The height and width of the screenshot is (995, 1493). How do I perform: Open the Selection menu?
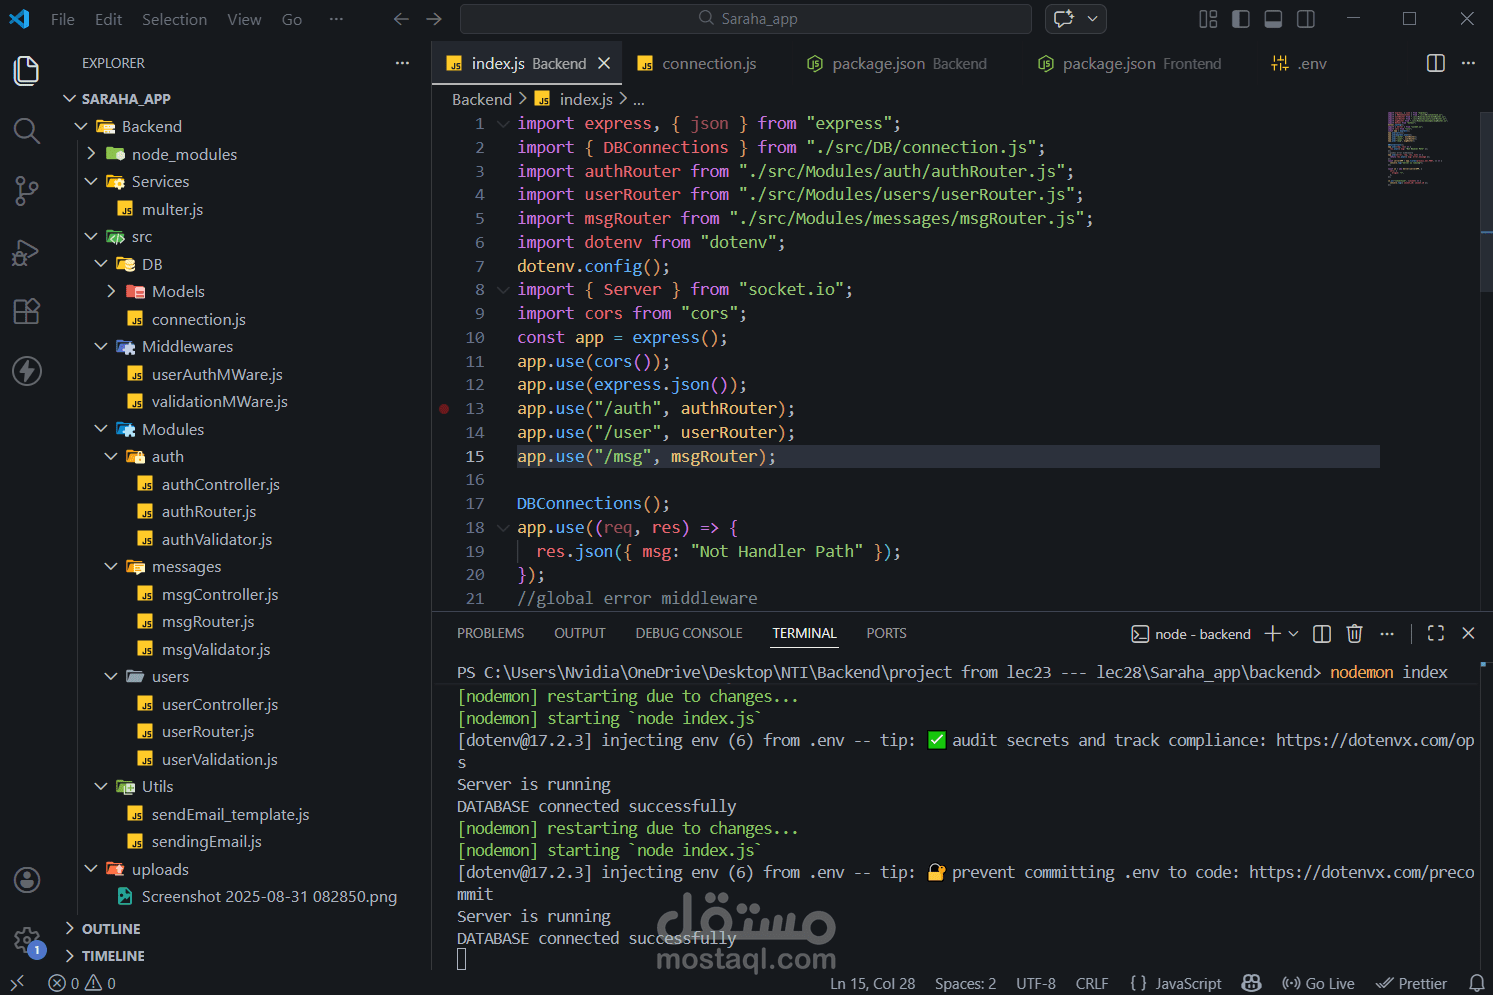[174, 19]
